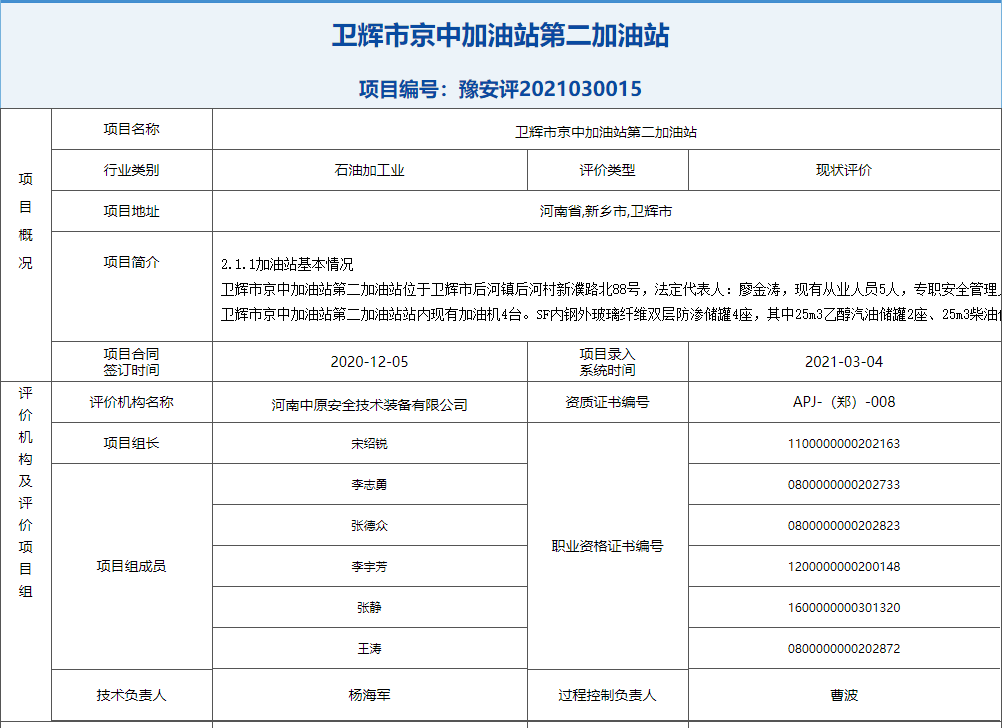Click the 项目简介 label

pyautogui.click(x=132, y=262)
